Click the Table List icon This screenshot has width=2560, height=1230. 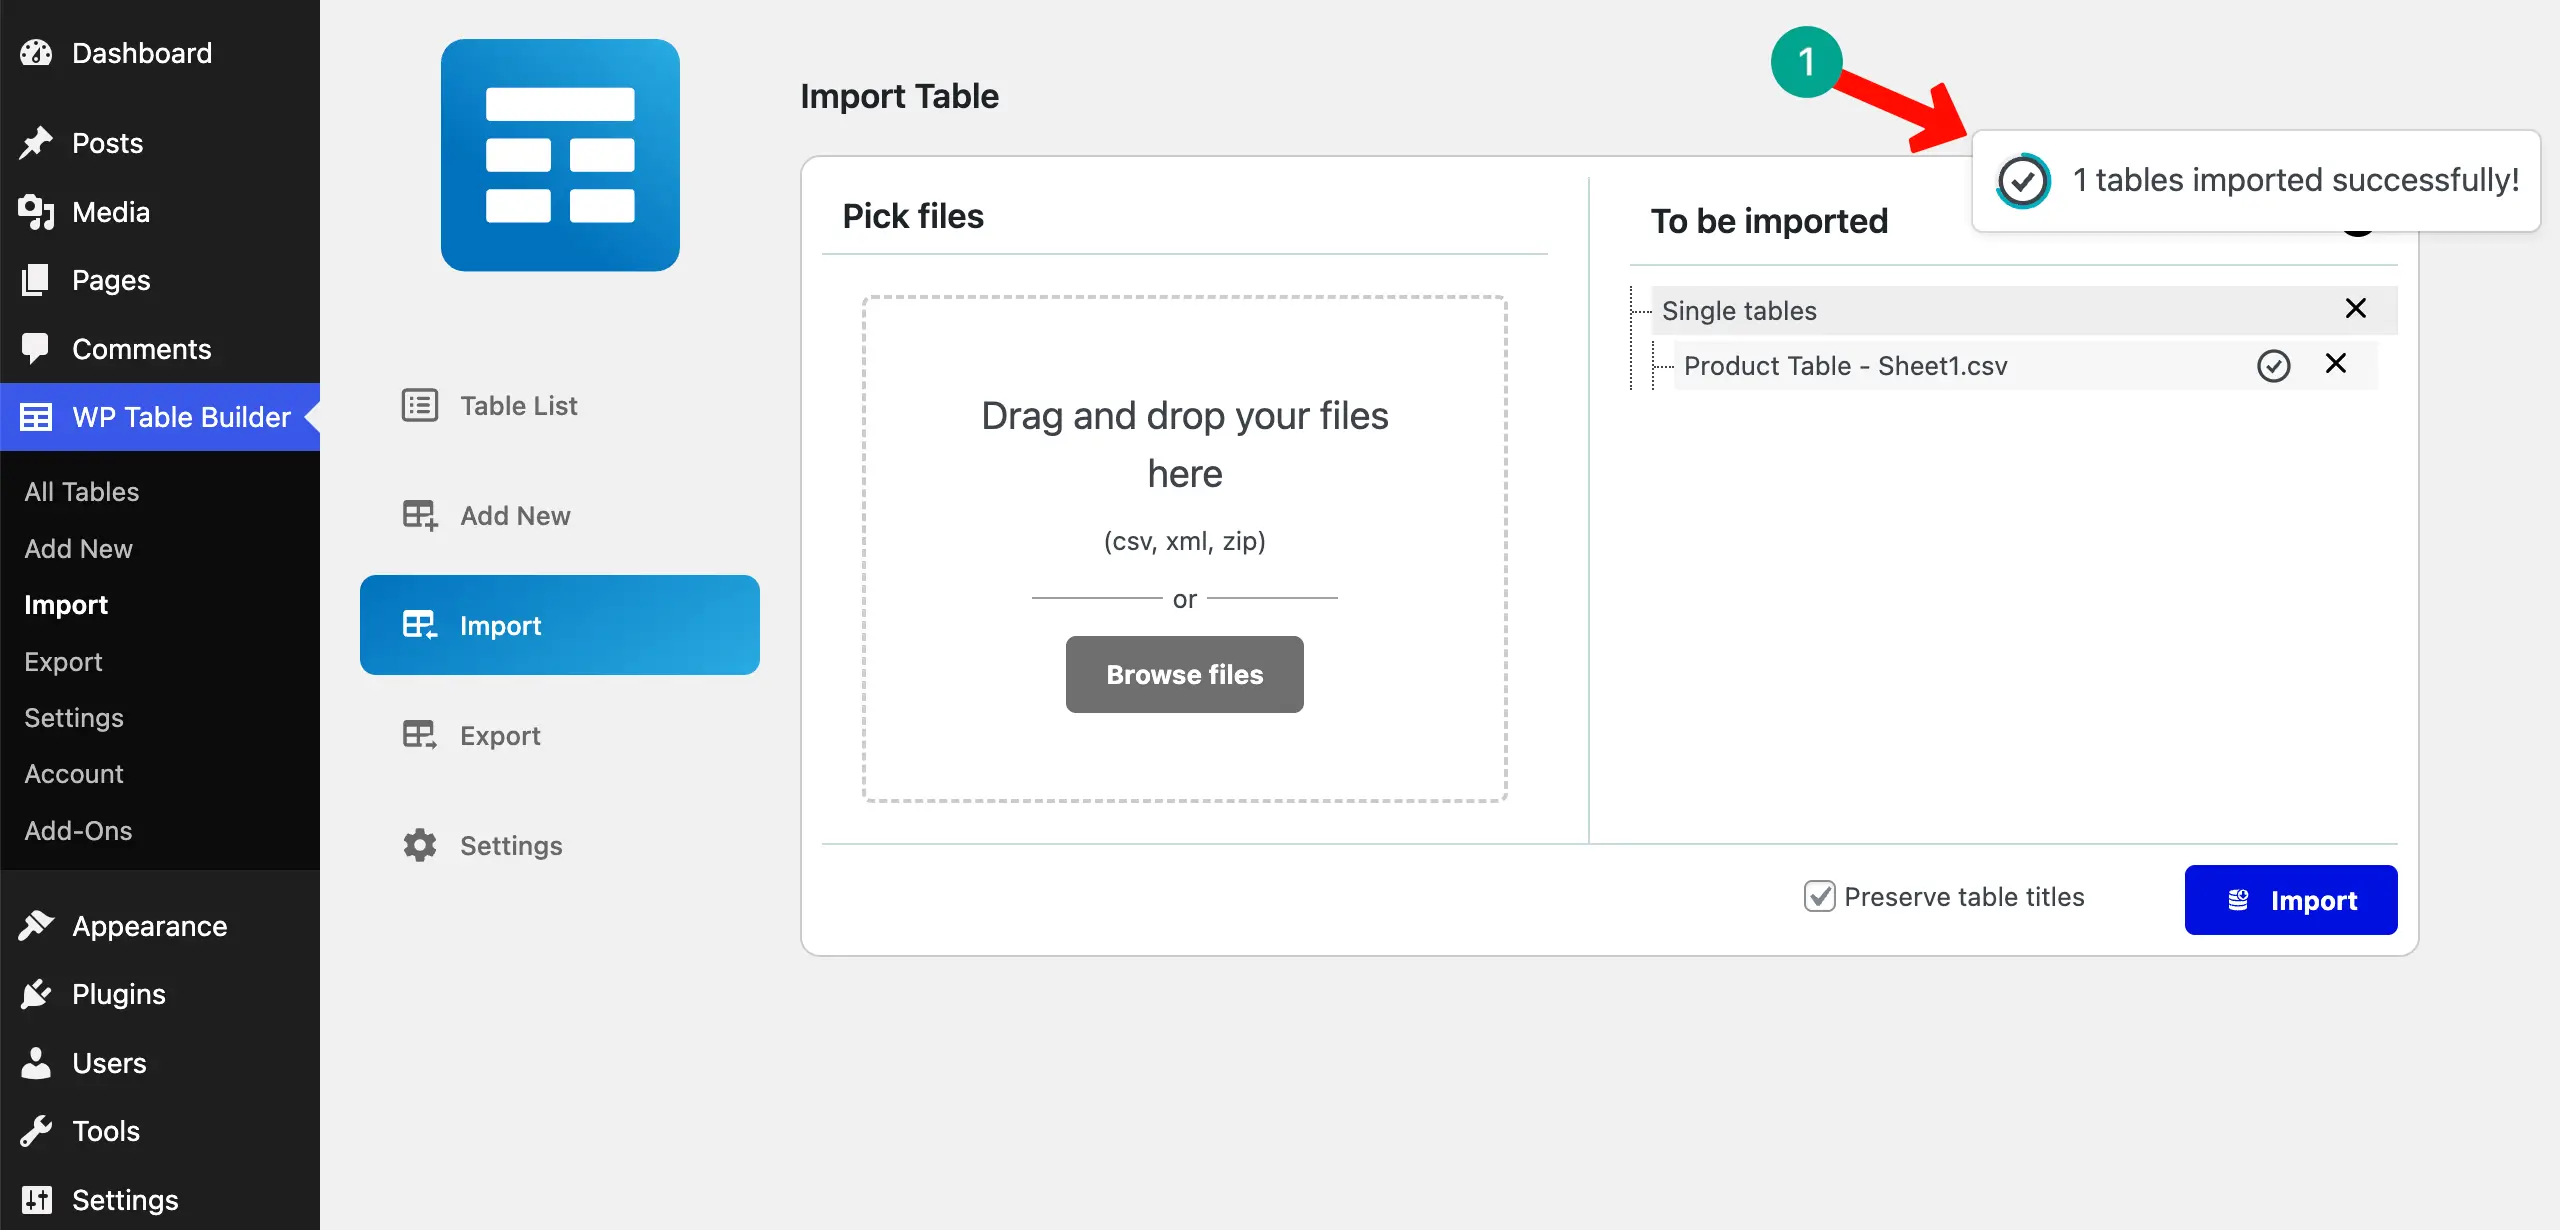[x=419, y=405]
